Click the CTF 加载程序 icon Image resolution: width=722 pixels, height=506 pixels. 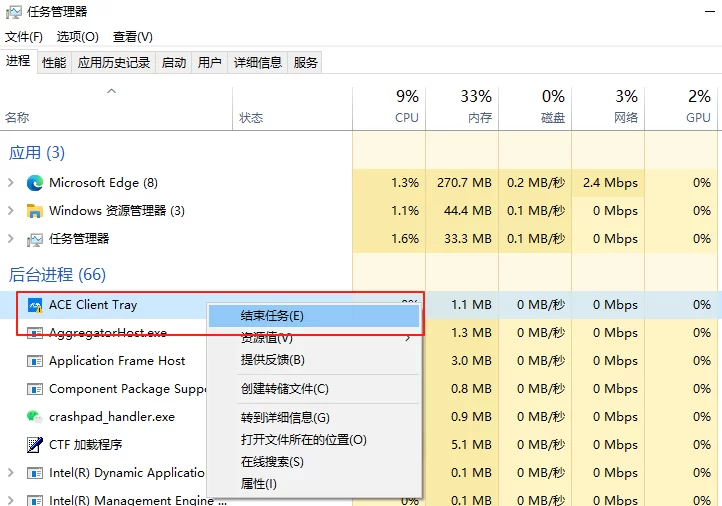coord(35,445)
